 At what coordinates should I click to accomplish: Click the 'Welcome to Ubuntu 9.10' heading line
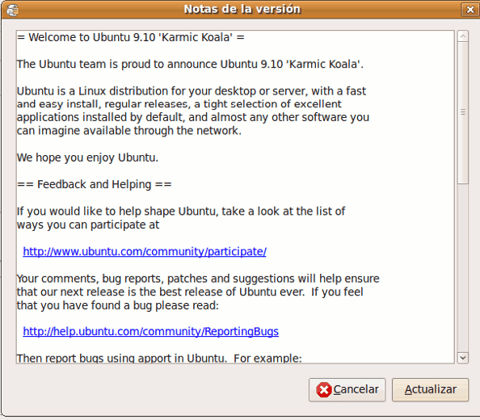coord(131,37)
